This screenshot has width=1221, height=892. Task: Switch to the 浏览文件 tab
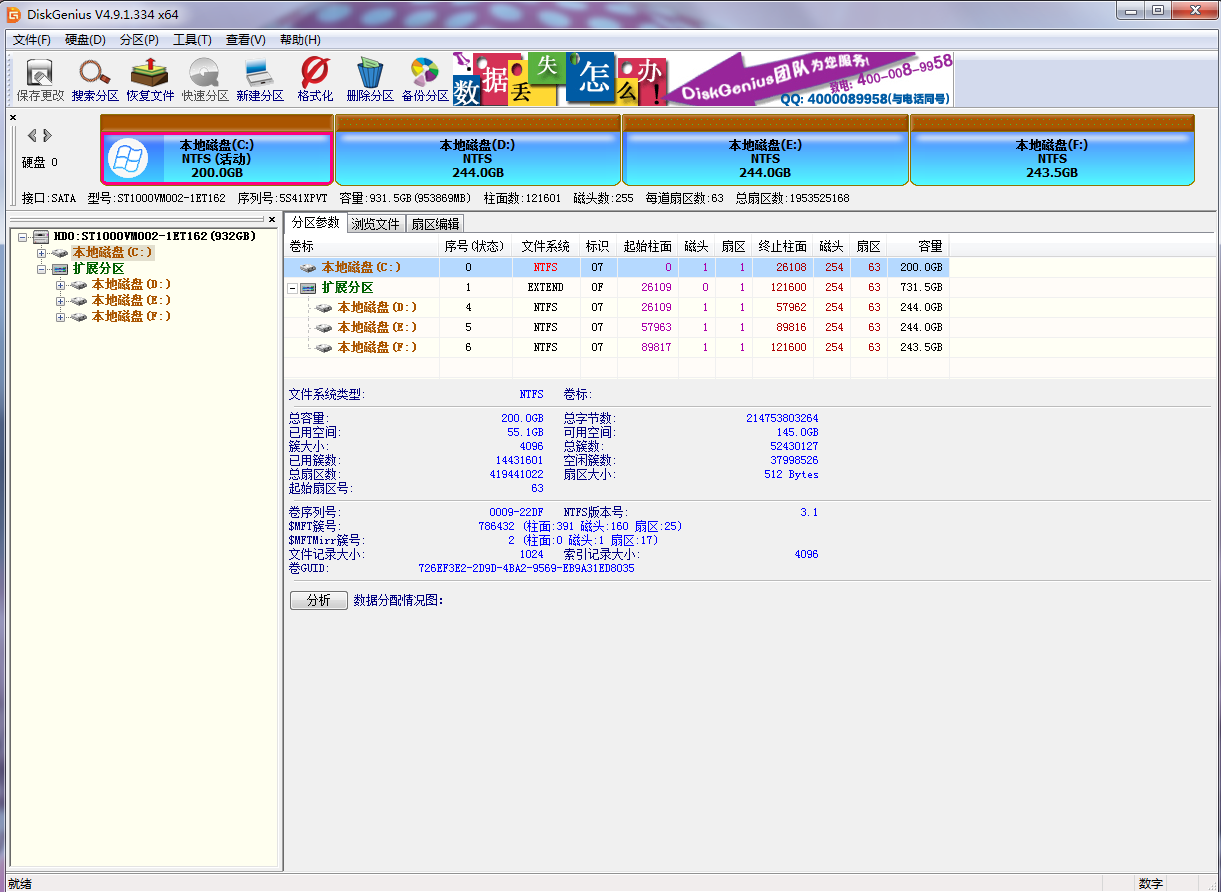(x=375, y=223)
